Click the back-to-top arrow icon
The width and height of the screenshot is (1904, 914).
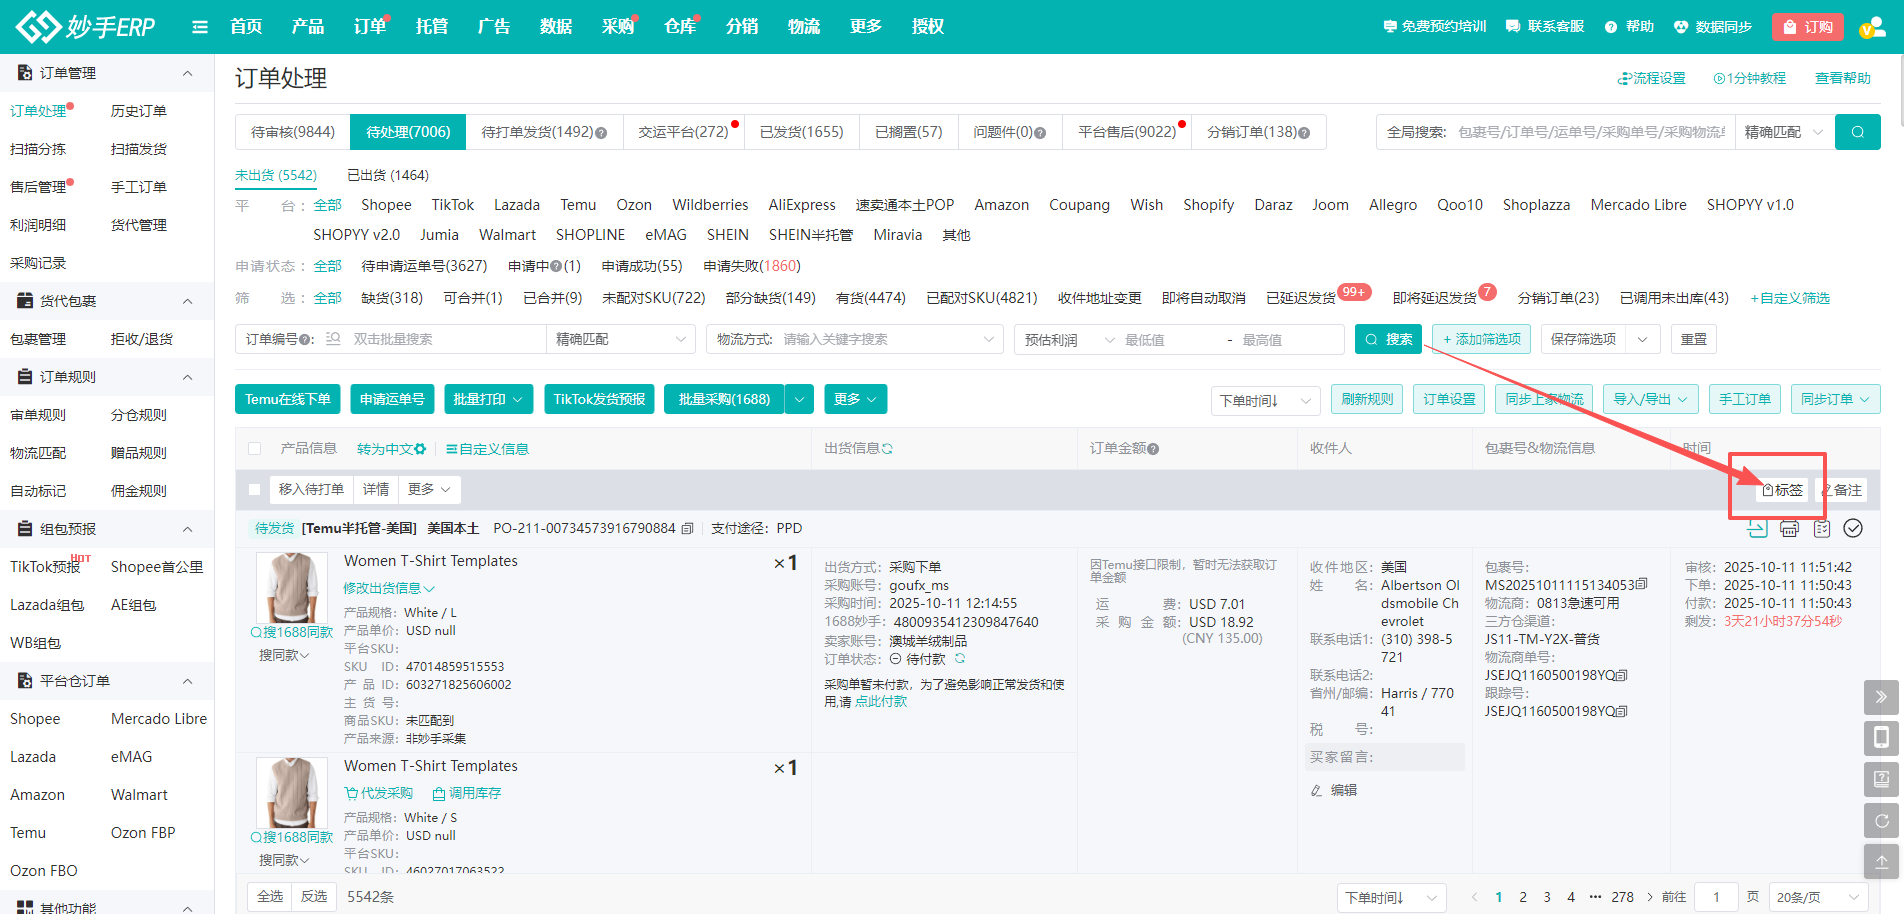pyautogui.click(x=1881, y=861)
